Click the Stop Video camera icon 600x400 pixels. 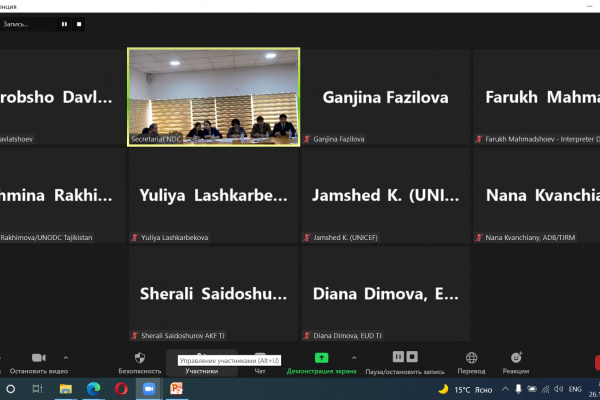tap(38, 358)
